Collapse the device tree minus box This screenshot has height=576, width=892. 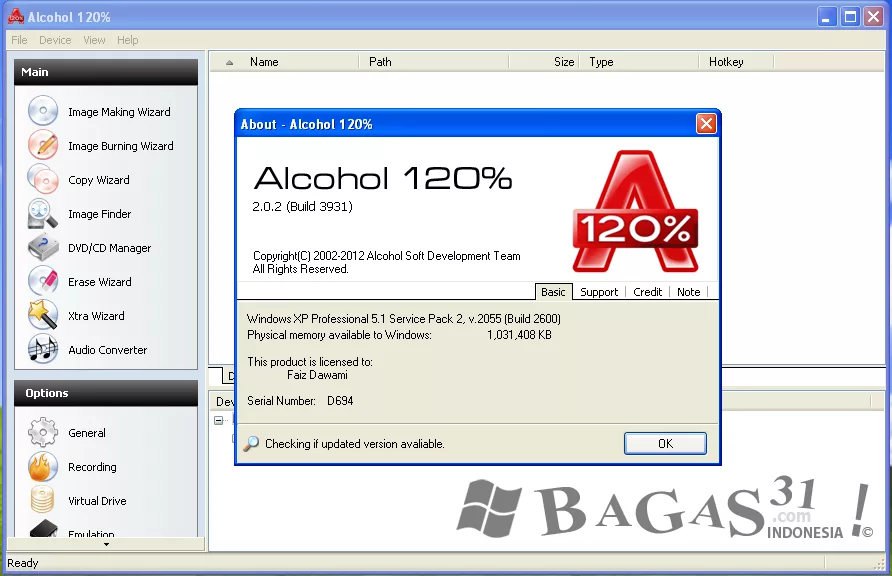(218, 420)
